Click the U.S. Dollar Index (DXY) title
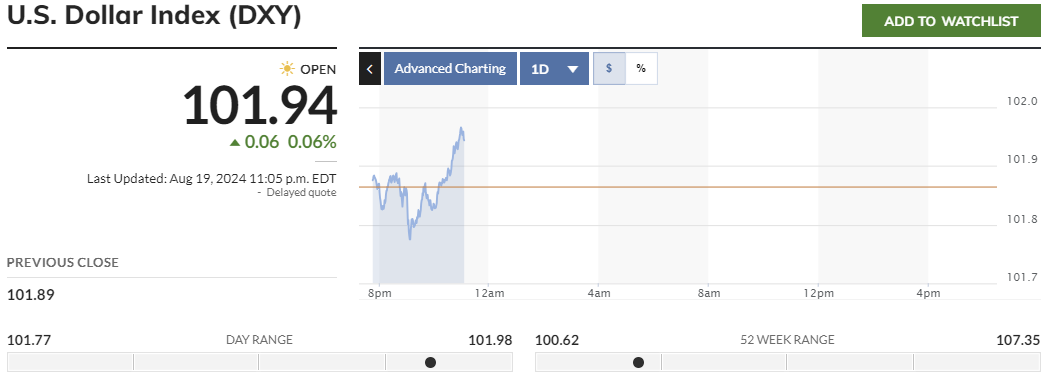Screen dimensions: 1047x375 click(154, 16)
